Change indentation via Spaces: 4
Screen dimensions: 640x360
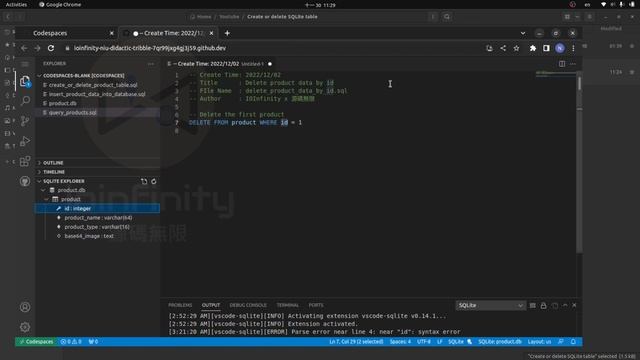(400, 342)
